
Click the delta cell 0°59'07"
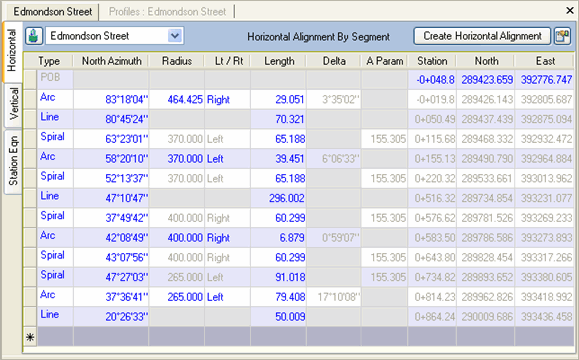(333, 238)
